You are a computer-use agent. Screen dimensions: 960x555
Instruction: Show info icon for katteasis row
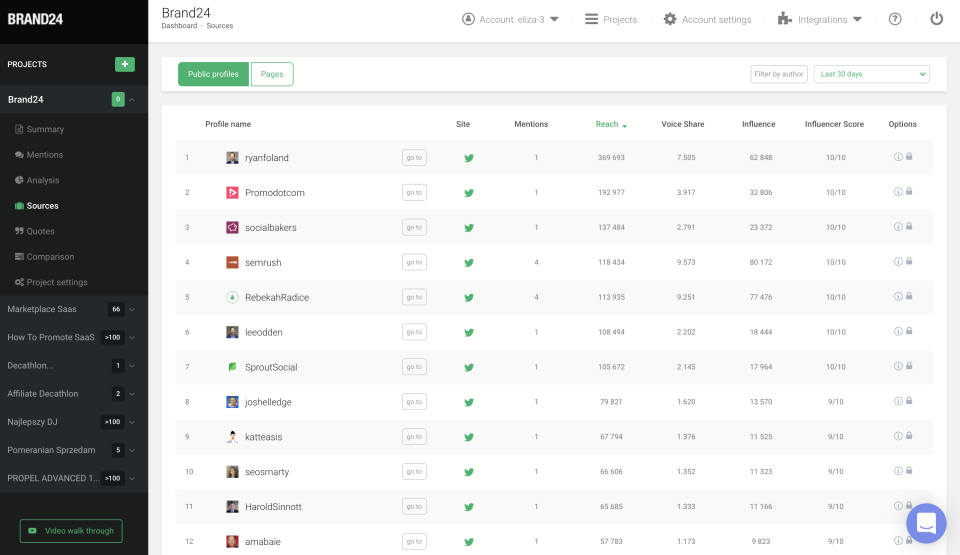898,436
